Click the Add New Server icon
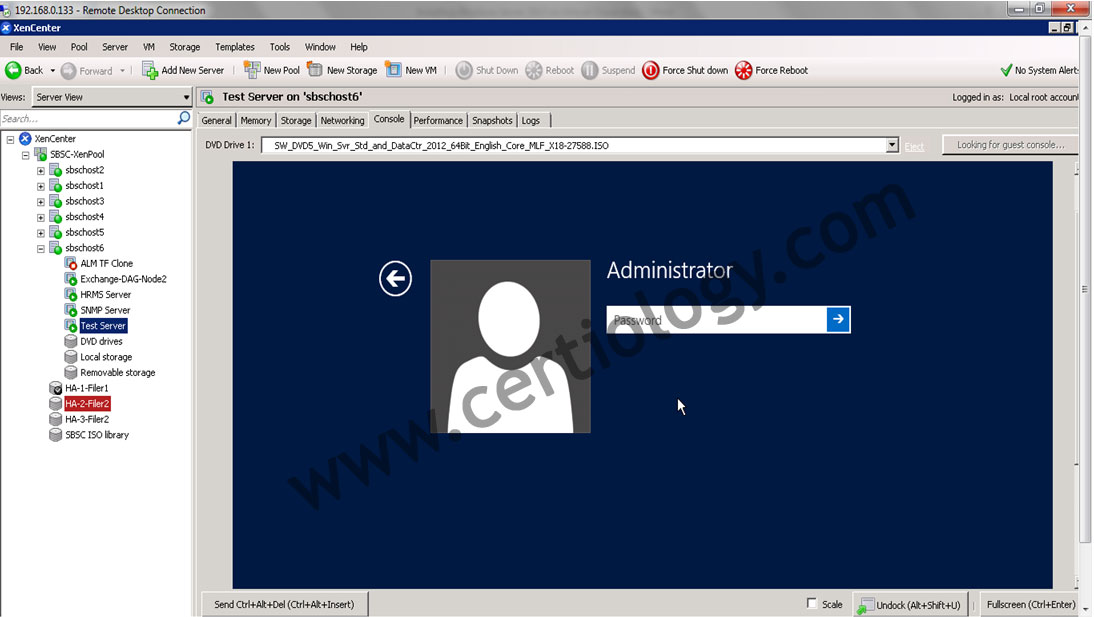This screenshot has width=1094, height=617. pyautogui.click(x=150, y=70)
